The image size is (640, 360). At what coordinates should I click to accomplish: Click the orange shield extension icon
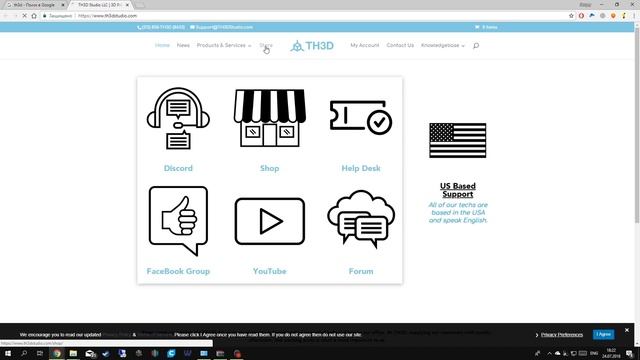613,16
